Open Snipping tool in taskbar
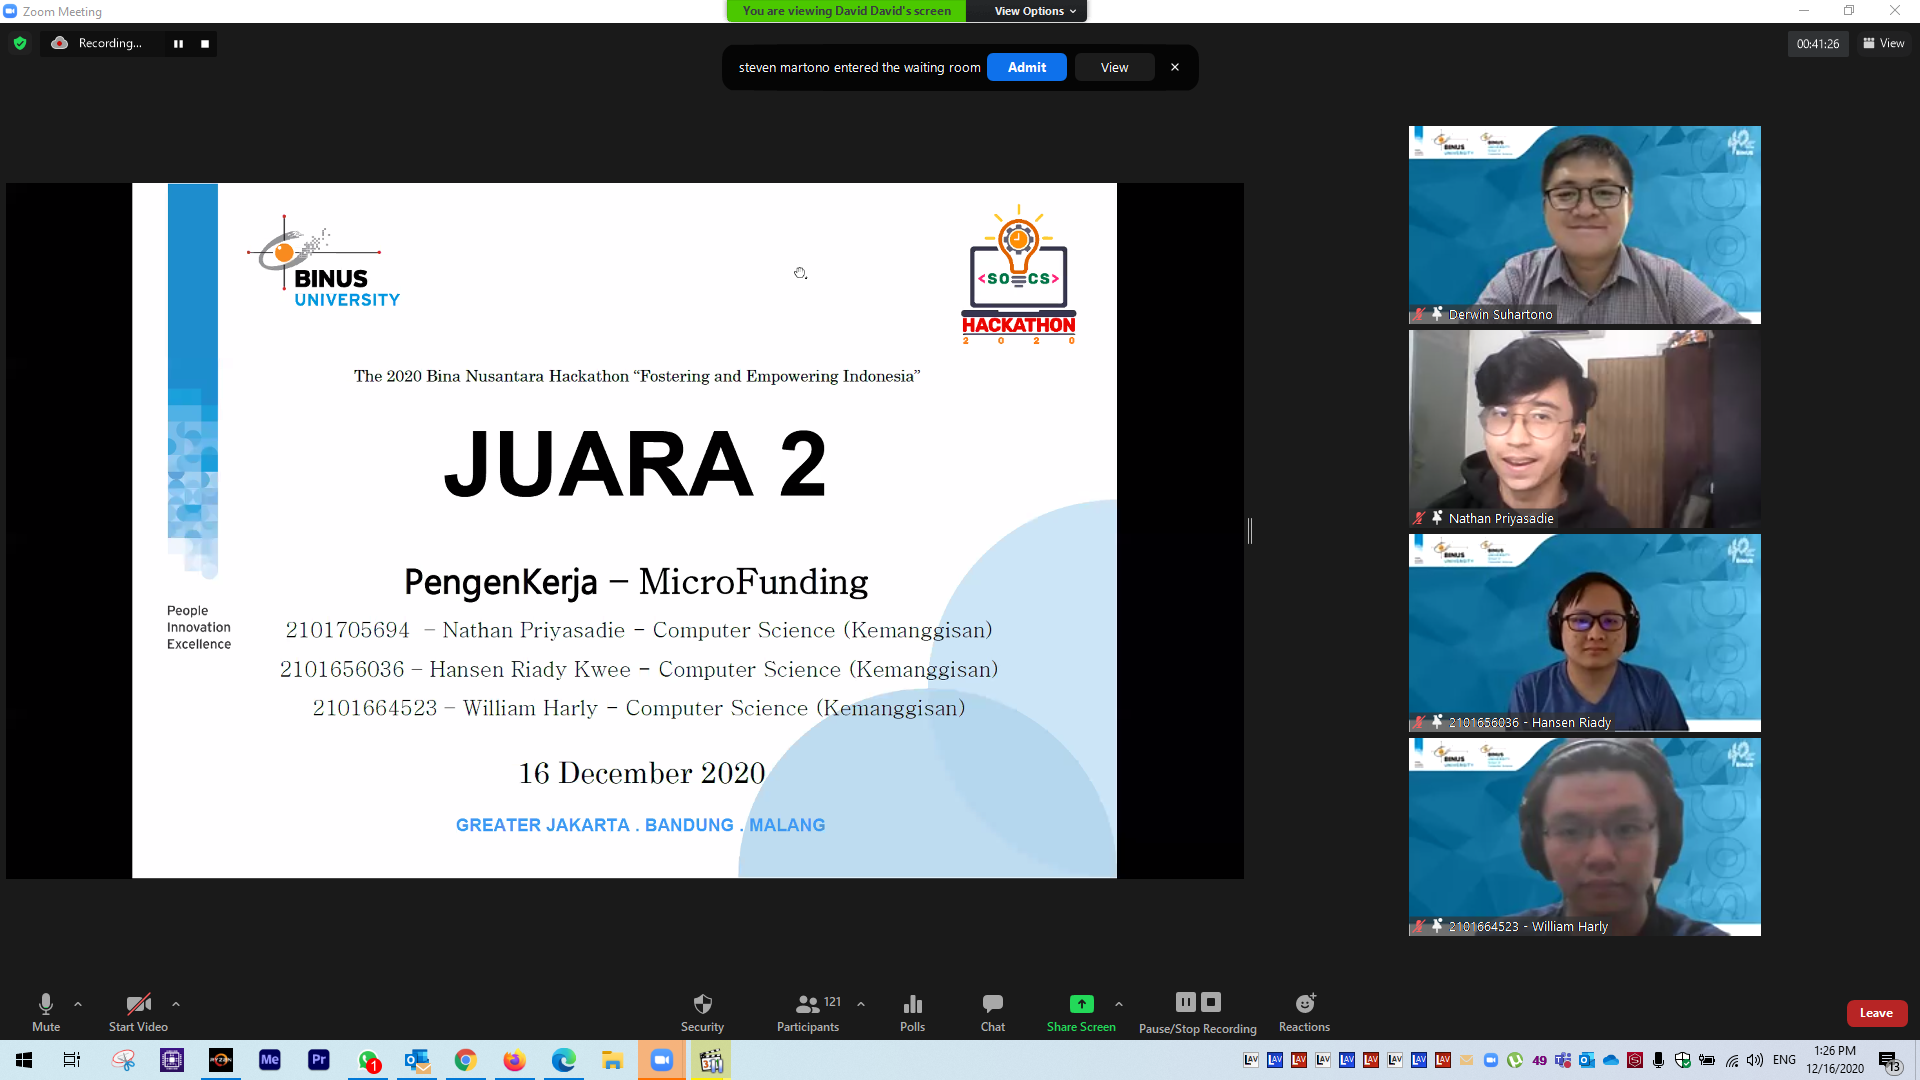The image size is (1920, 1080). click(123, 1060)
